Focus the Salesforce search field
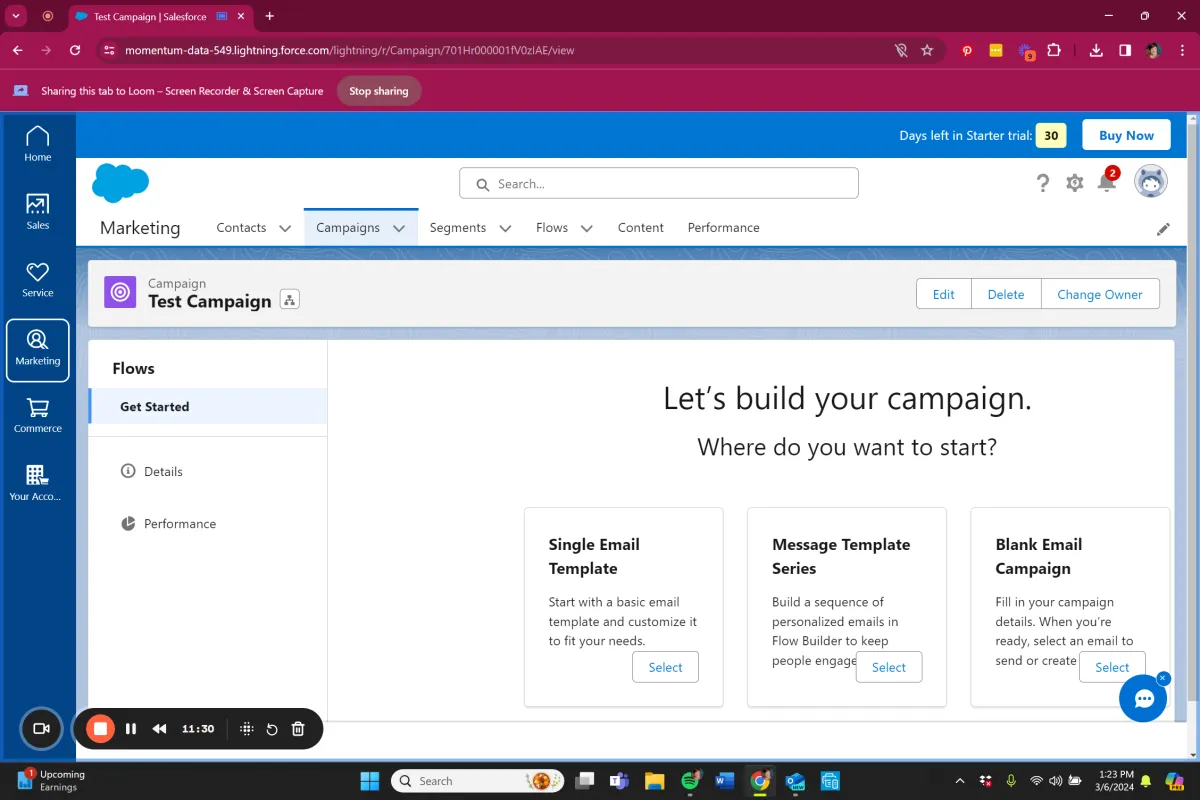Image resolution: width=1200 pixels, height=800 pixels. (x=659, y=183)
